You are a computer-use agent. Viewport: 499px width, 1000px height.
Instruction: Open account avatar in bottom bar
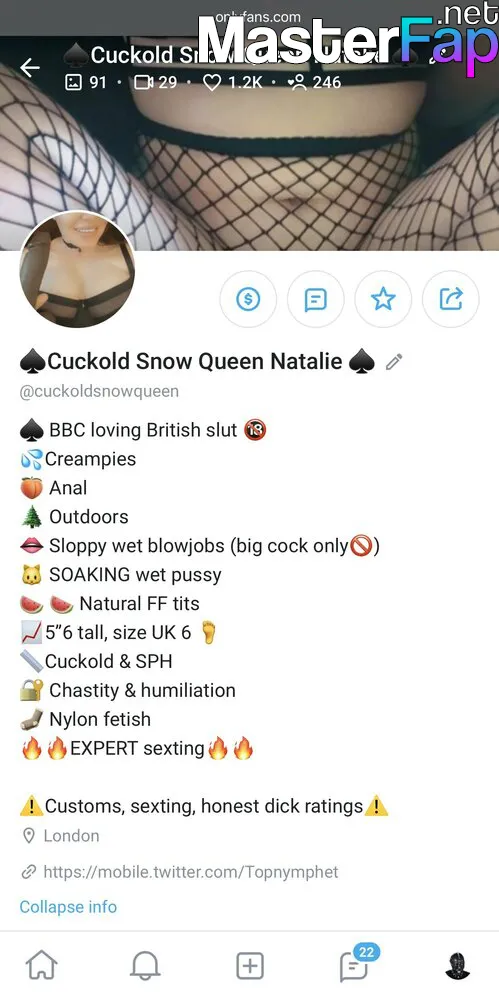tap(458, 966)
